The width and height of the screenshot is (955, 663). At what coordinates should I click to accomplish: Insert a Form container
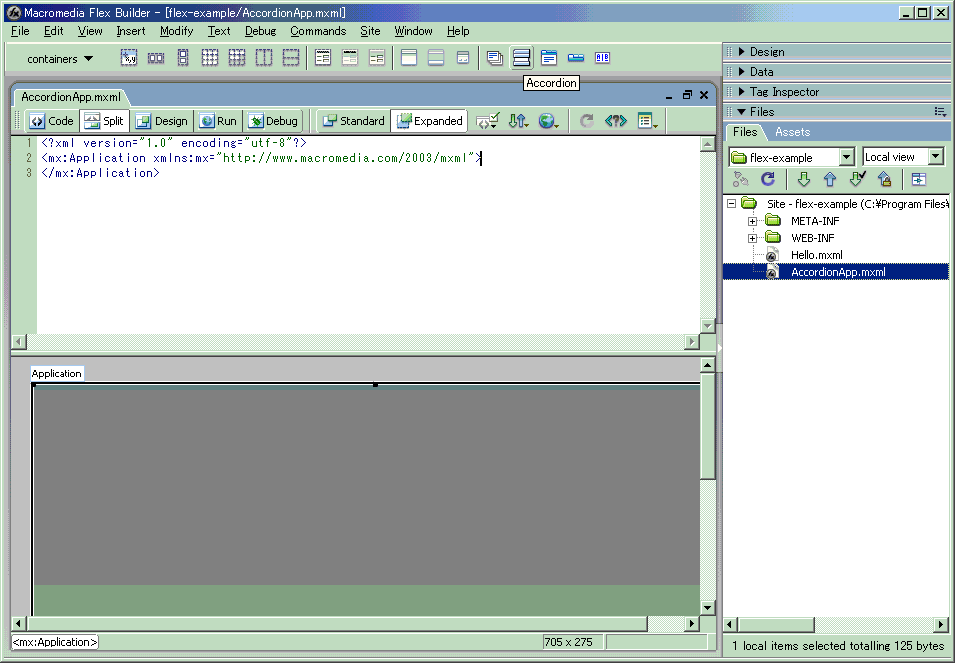pyautogui.click(x=323, y=58)
